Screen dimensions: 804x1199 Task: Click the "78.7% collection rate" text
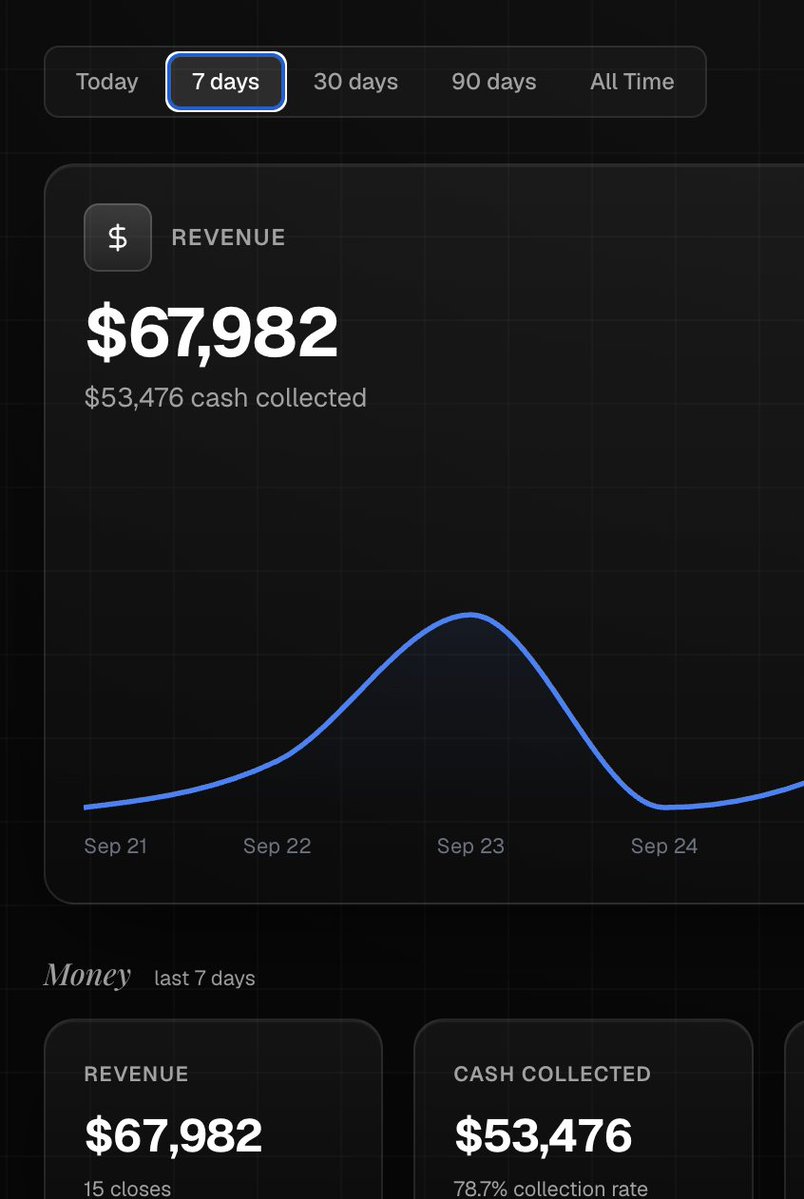pos(551,1189)
